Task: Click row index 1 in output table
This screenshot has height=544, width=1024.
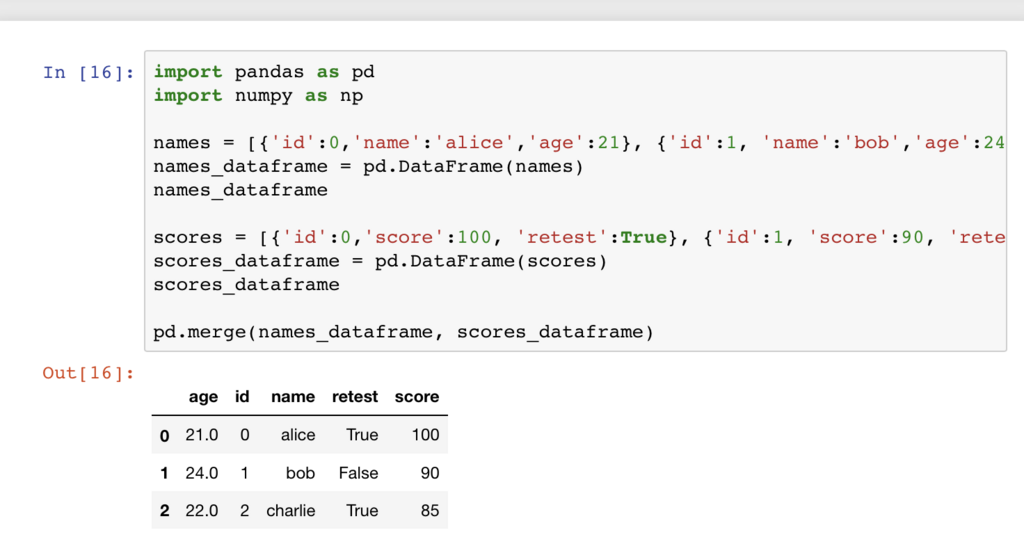Action: click(165, 473)
